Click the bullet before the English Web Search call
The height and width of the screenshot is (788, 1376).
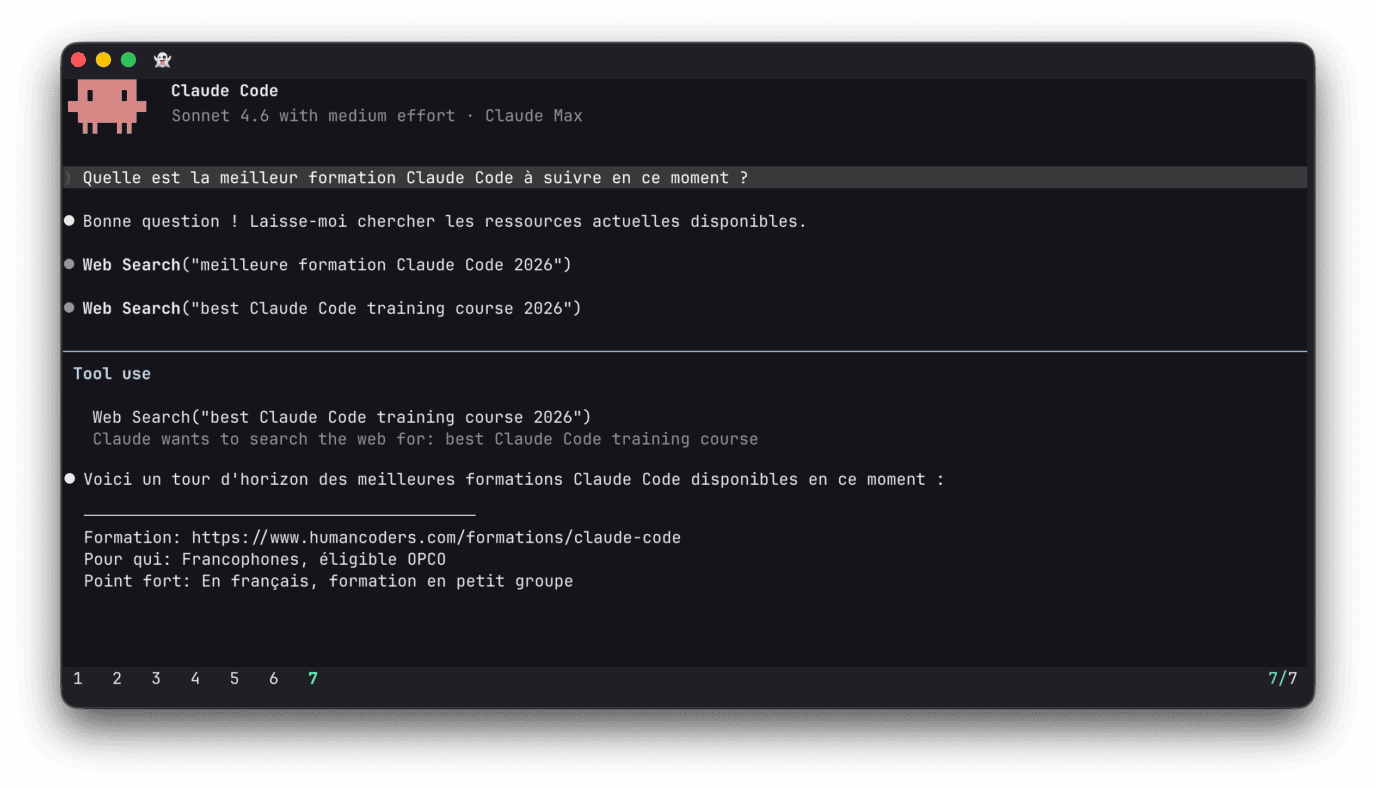coord(68,308)
